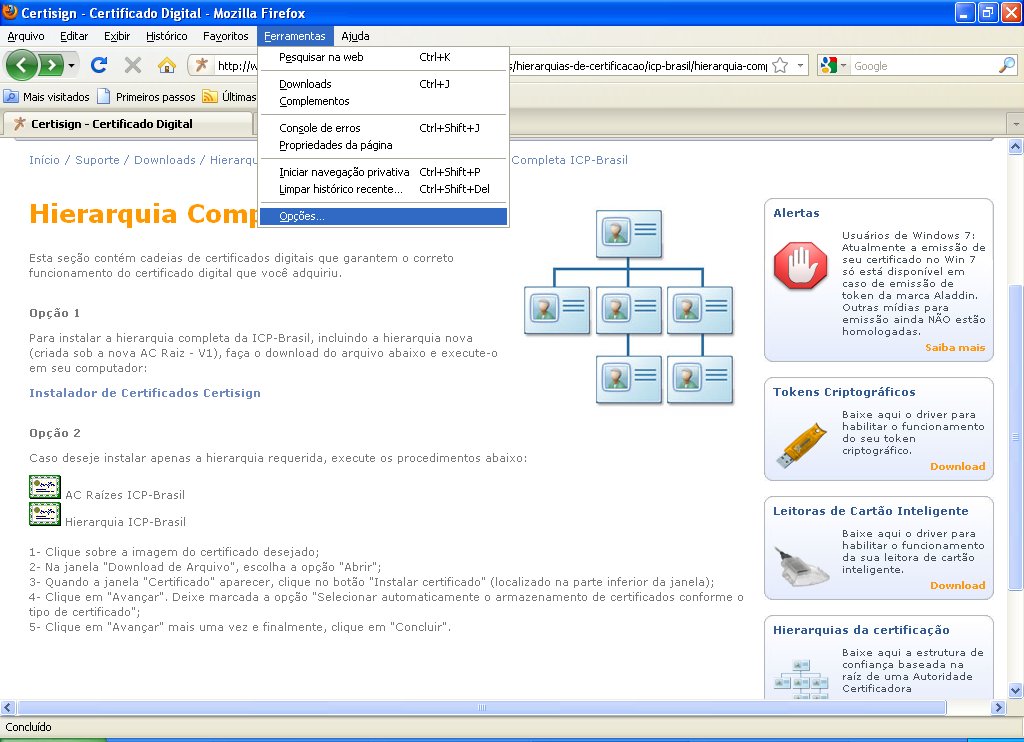The width and height of the screenshot is (1024, 742).
Task: Select Limpar histórico recente...
Action: coord(383,189)
